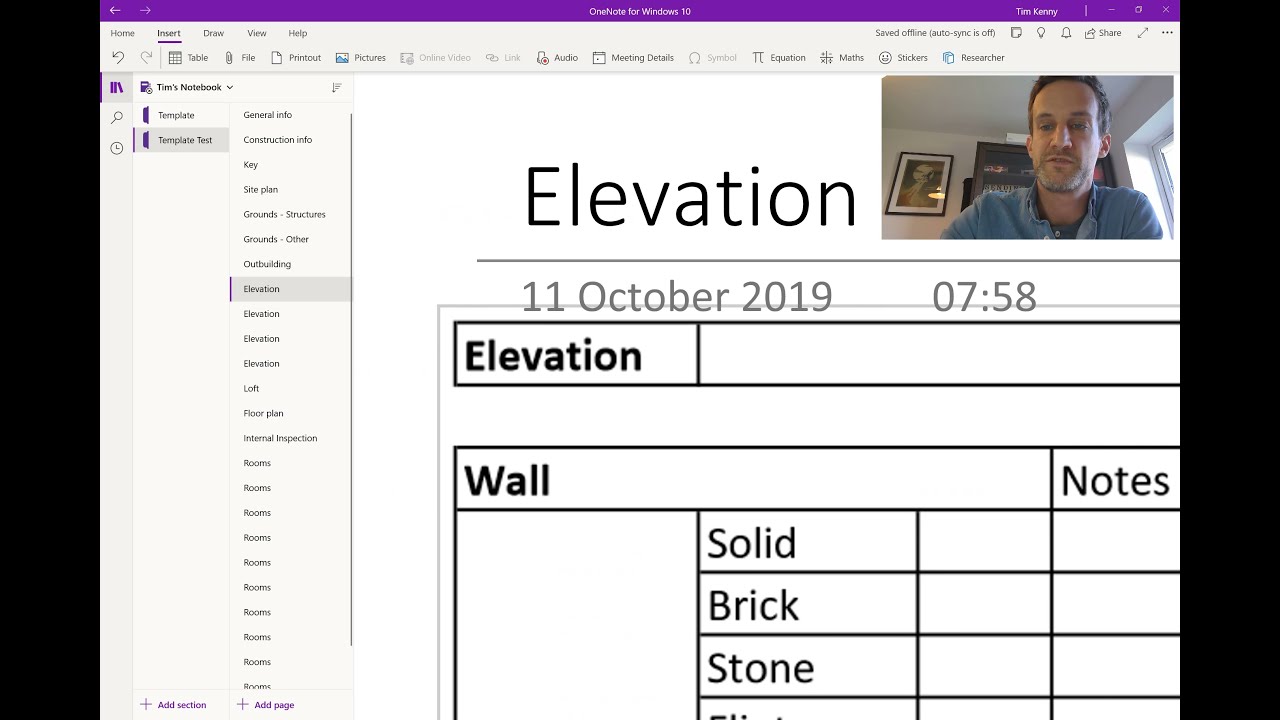This screenshot has height=720, width=1280.
Task: Click the Solid table cell
Action: click(x=808, y=542)
